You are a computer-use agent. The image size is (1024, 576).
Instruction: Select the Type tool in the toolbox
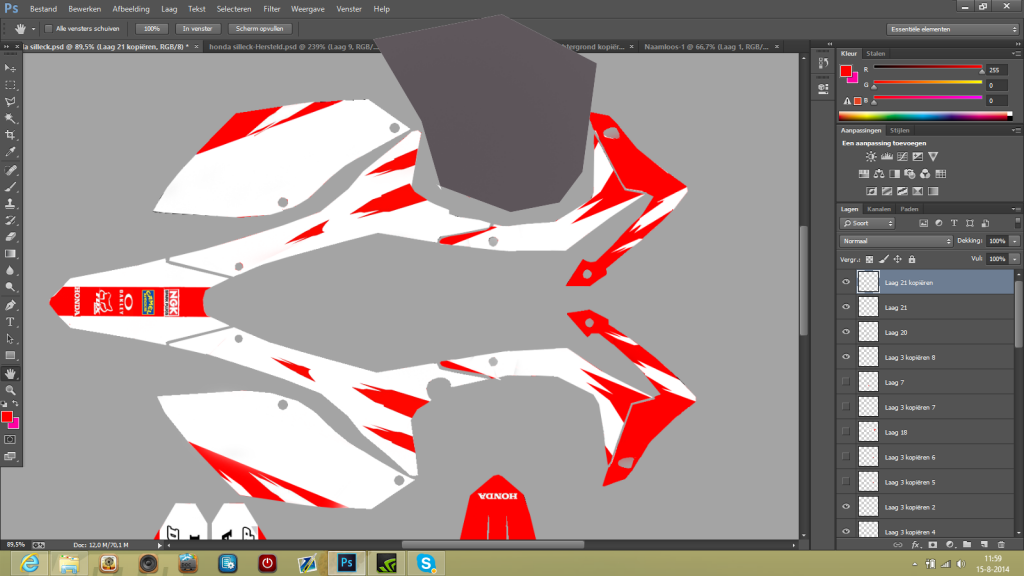[10, 322]
